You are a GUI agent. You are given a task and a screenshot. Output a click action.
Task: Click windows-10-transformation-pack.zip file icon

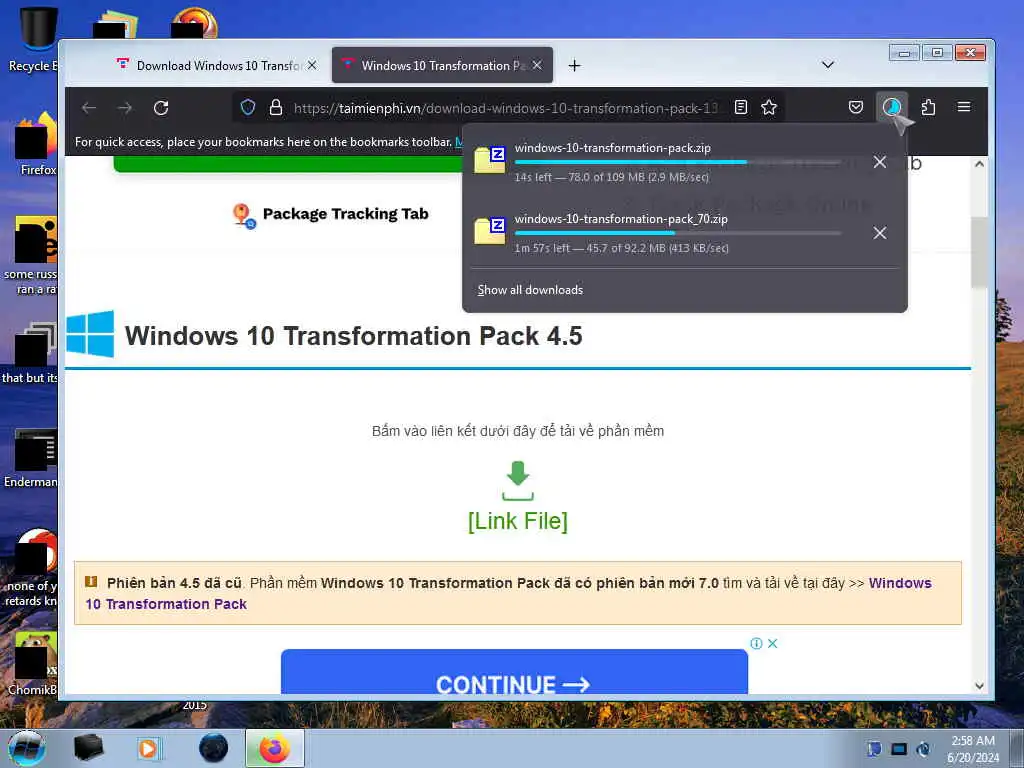pos(490,160)
